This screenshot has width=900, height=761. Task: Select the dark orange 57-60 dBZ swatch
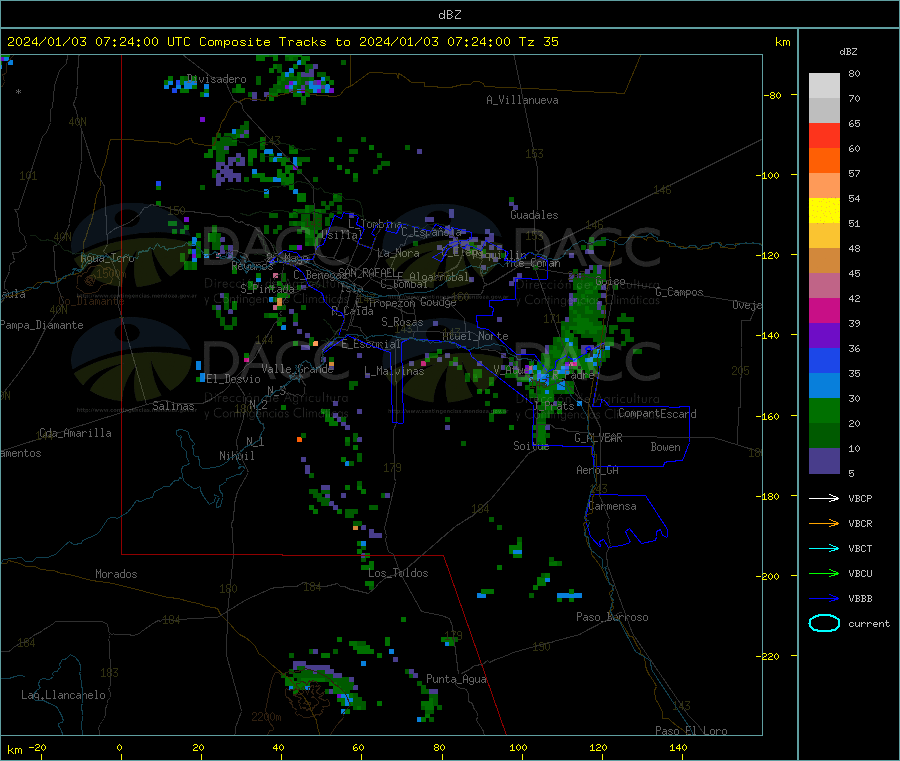click(x=824, y=161)
